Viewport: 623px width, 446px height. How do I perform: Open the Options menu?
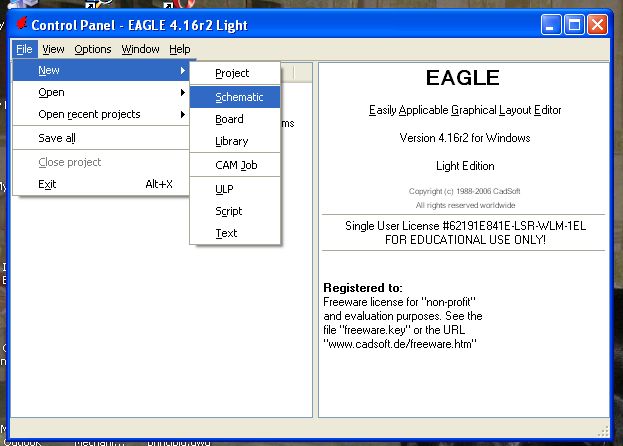(x=93, y=49)
